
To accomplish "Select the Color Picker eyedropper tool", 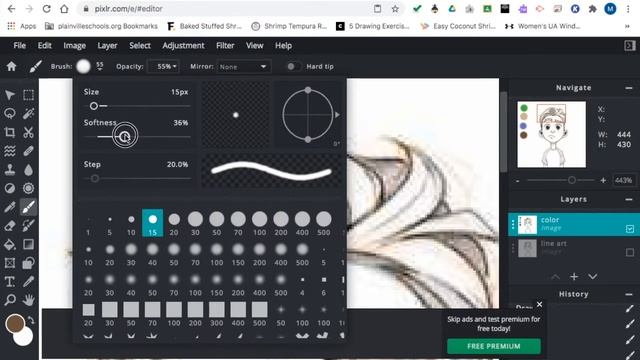I will 28,282.
